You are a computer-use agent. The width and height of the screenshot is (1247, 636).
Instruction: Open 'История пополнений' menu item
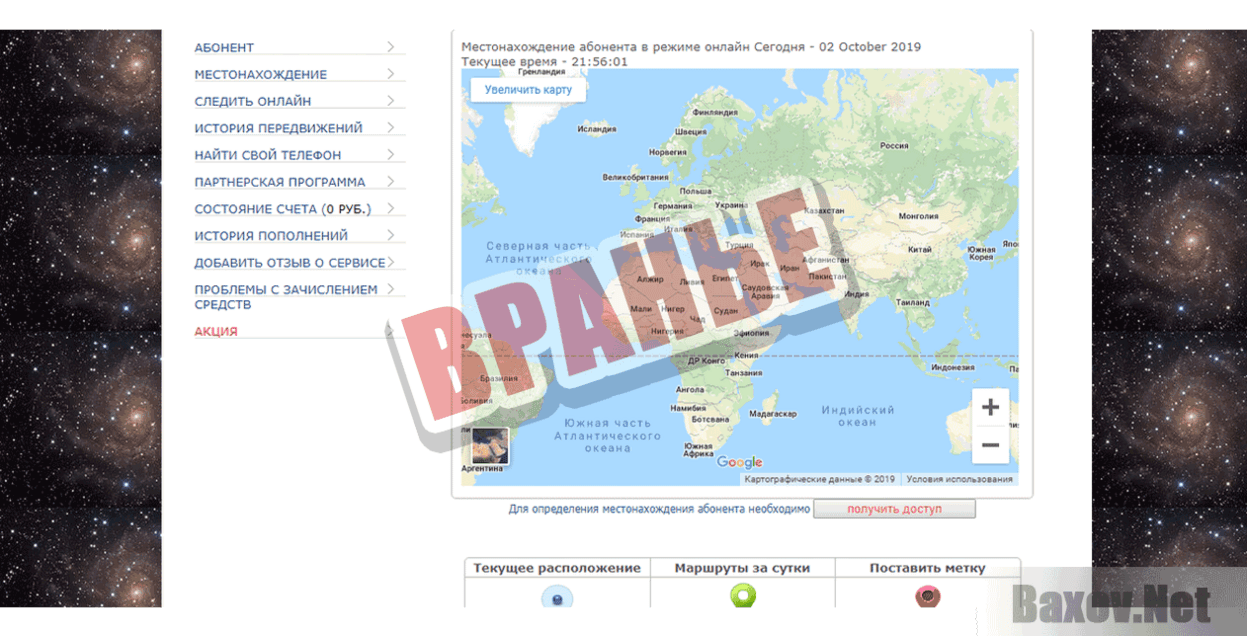pos(271,236)
